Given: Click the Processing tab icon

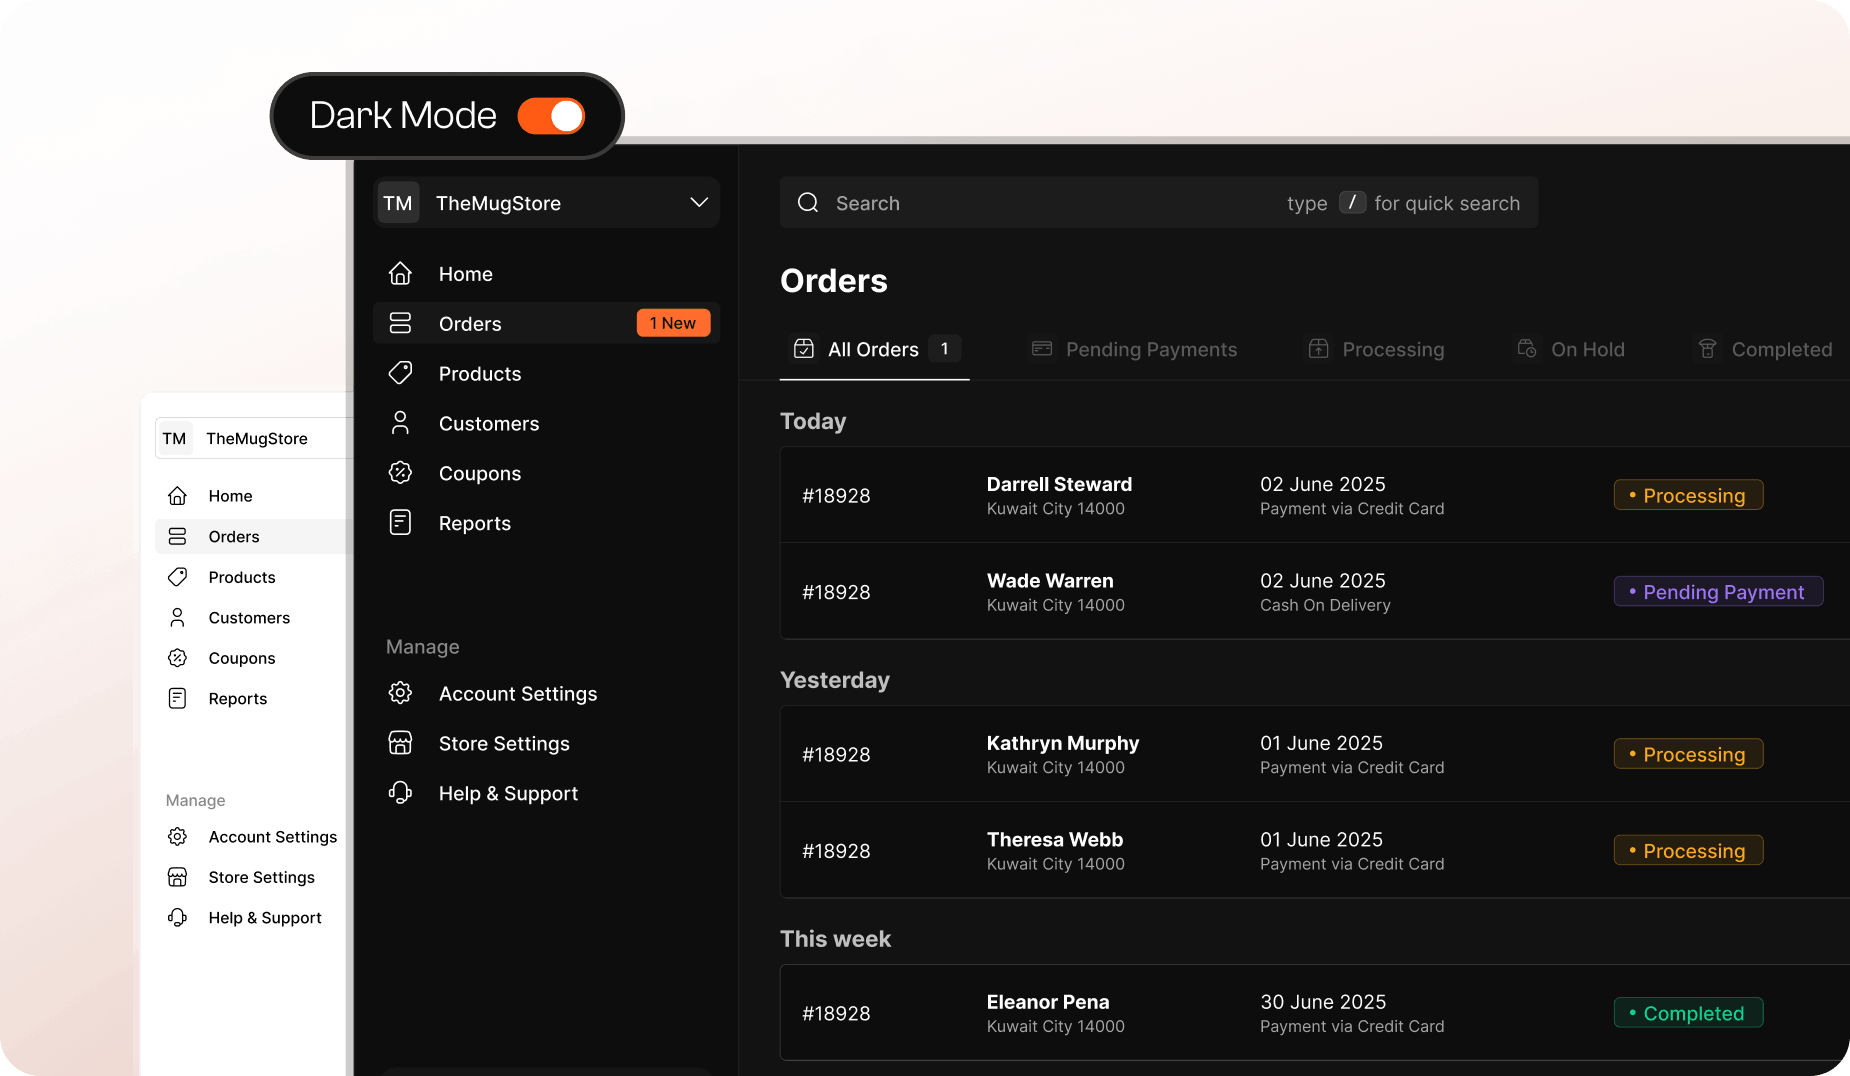Looking at the screenshot, I should coord(1319,348).
